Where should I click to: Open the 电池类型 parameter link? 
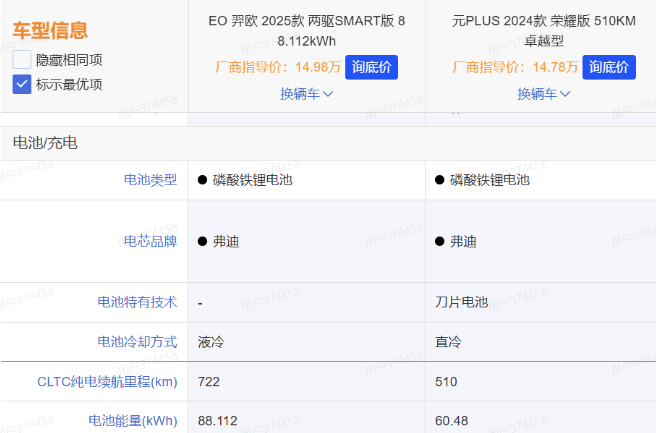150,180
